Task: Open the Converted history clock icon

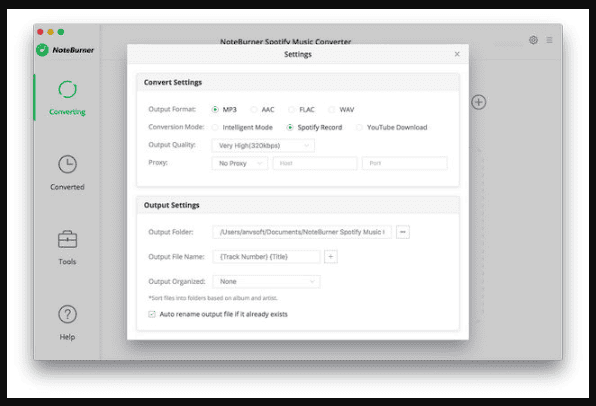Action: [67, 164]
